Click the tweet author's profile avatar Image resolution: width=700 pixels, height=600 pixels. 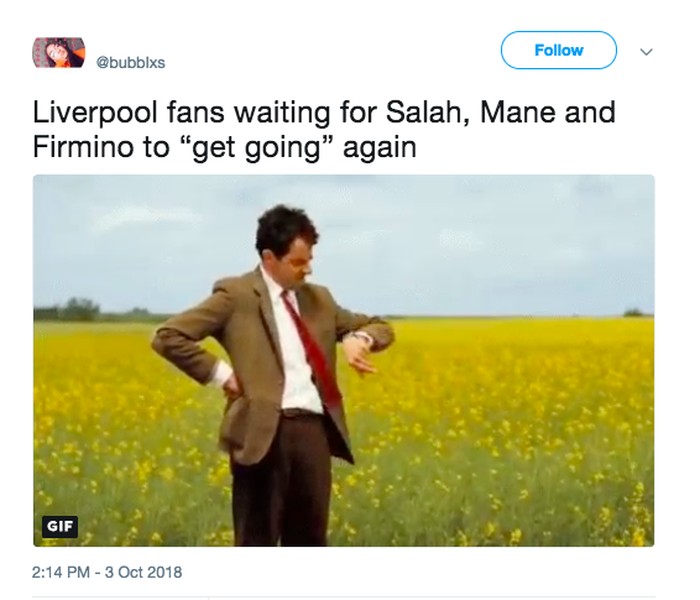58,54
